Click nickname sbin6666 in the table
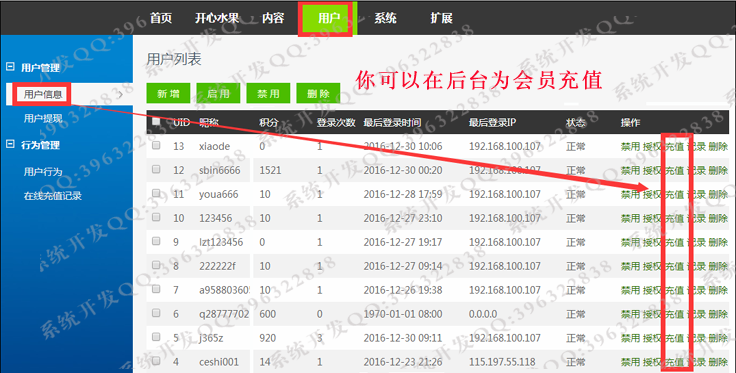This screenshot has width=736, height=373. tap(219, 170)
